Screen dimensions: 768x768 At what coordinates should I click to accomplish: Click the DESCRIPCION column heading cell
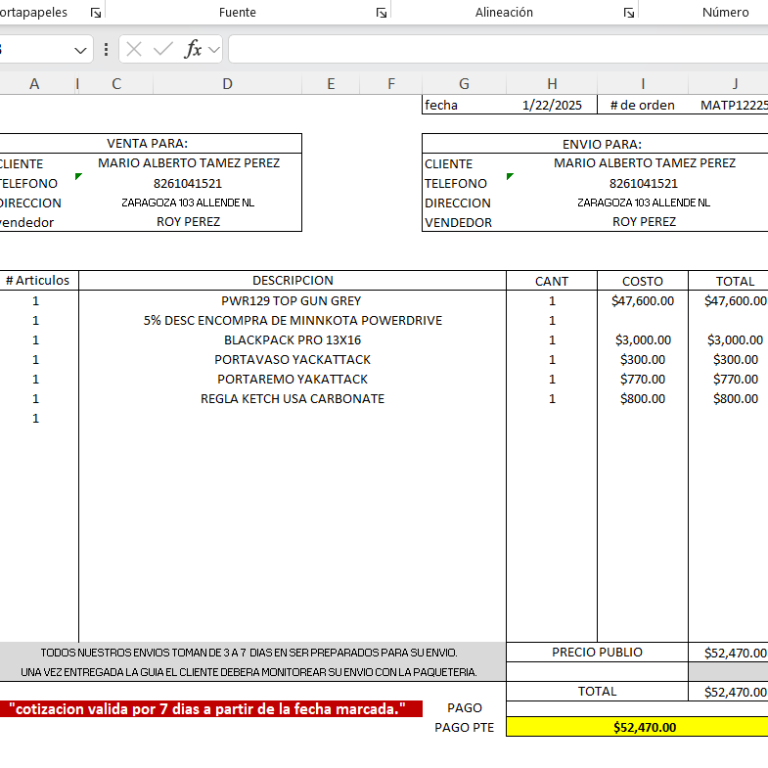tap(292, 280)
